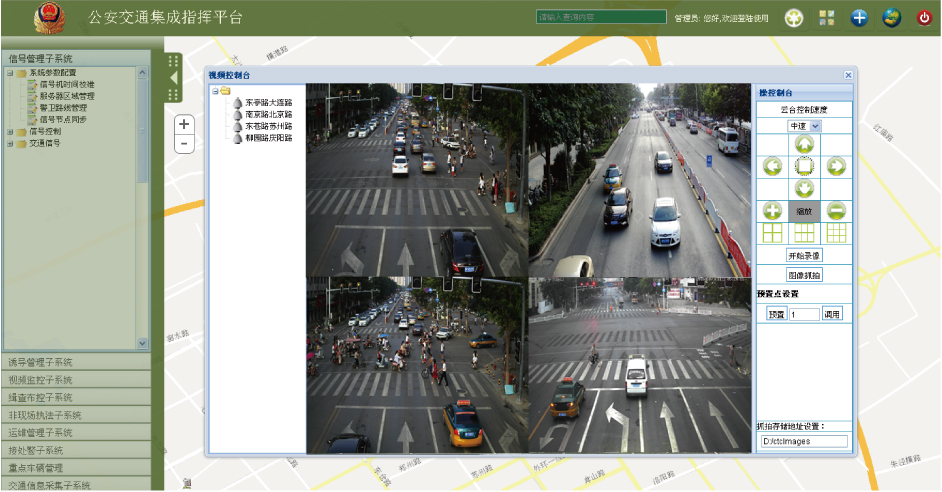Viewport: 942px width, 492px height.
Task: Click the 开始录像 button
Action: pos(804,256)
